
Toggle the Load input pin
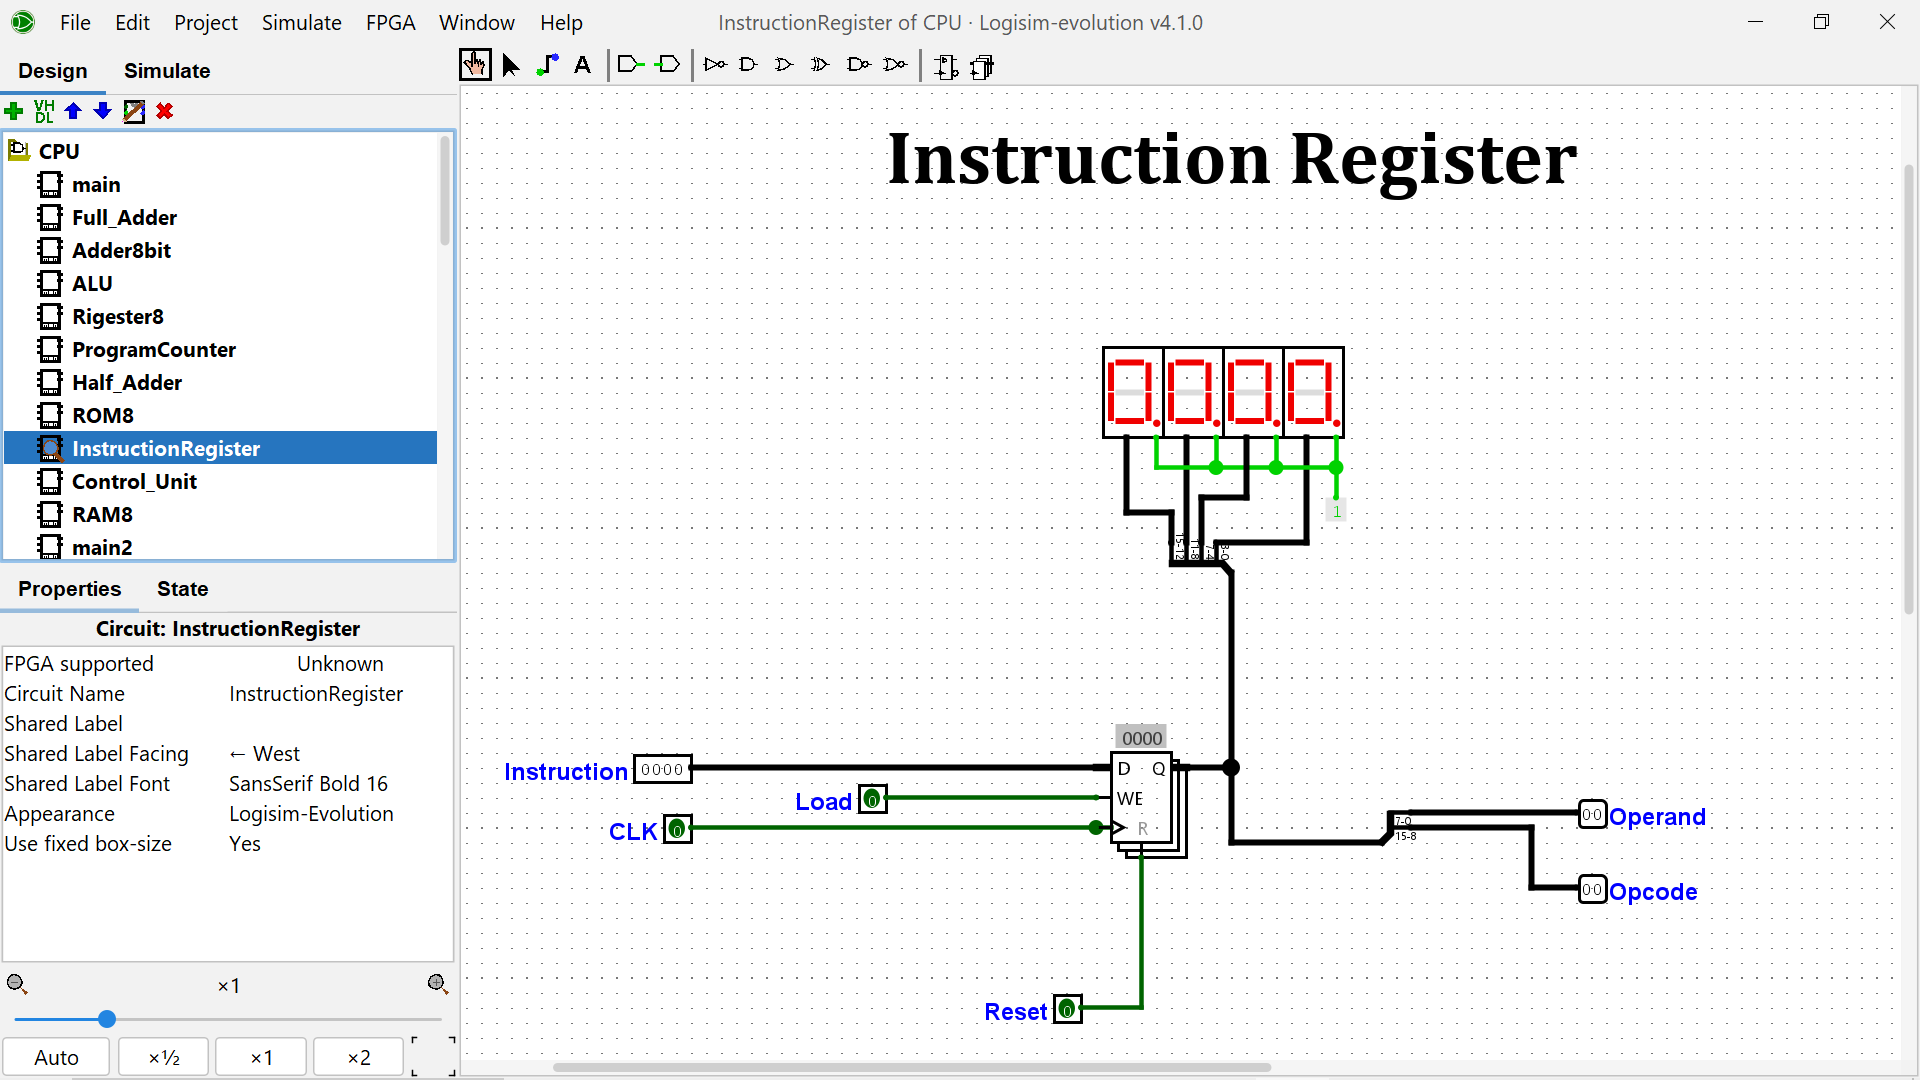(873, 800)
